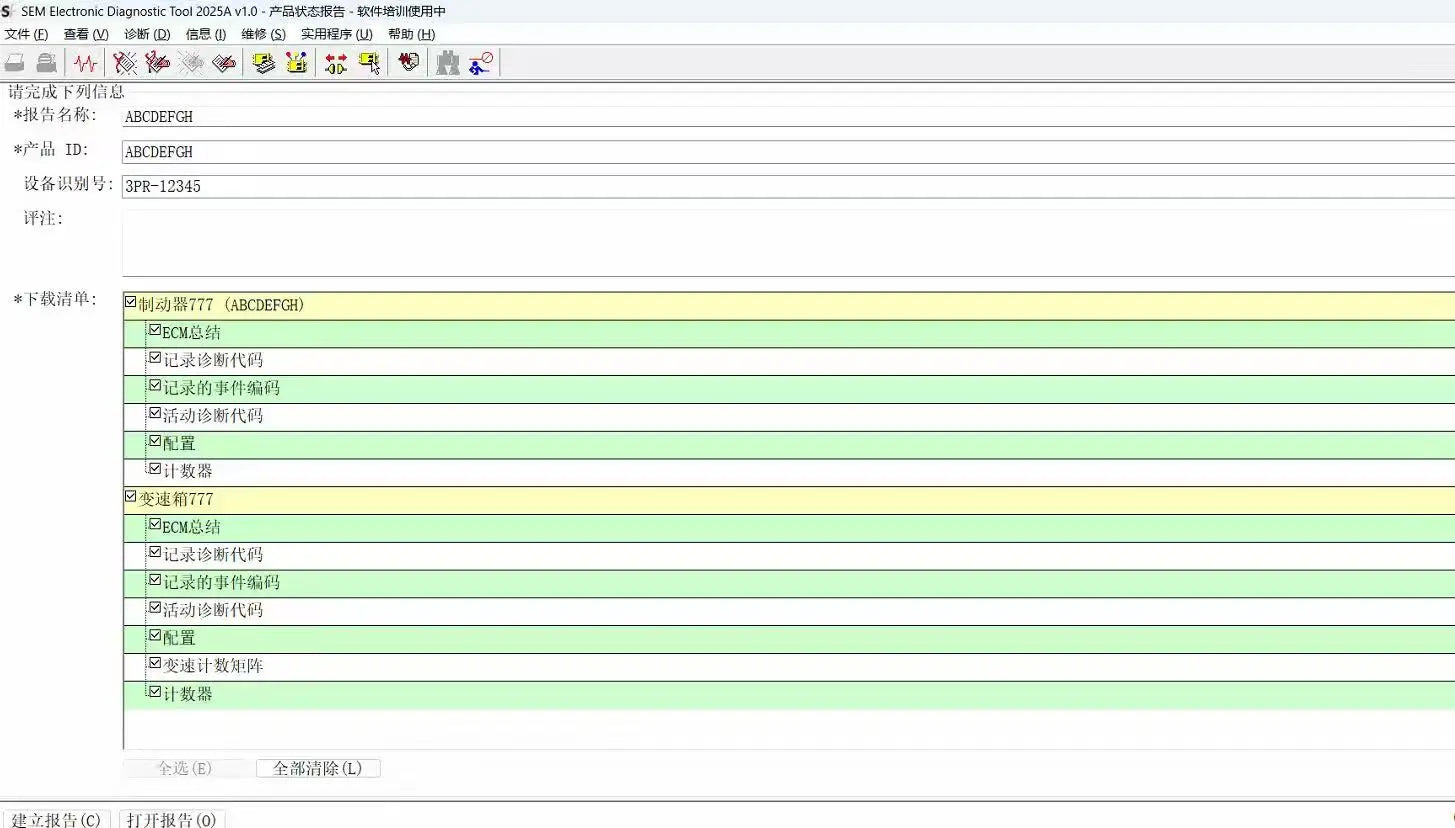
Task: Uncheck 计数器 under 变速箱777
Action: [155, 691]
